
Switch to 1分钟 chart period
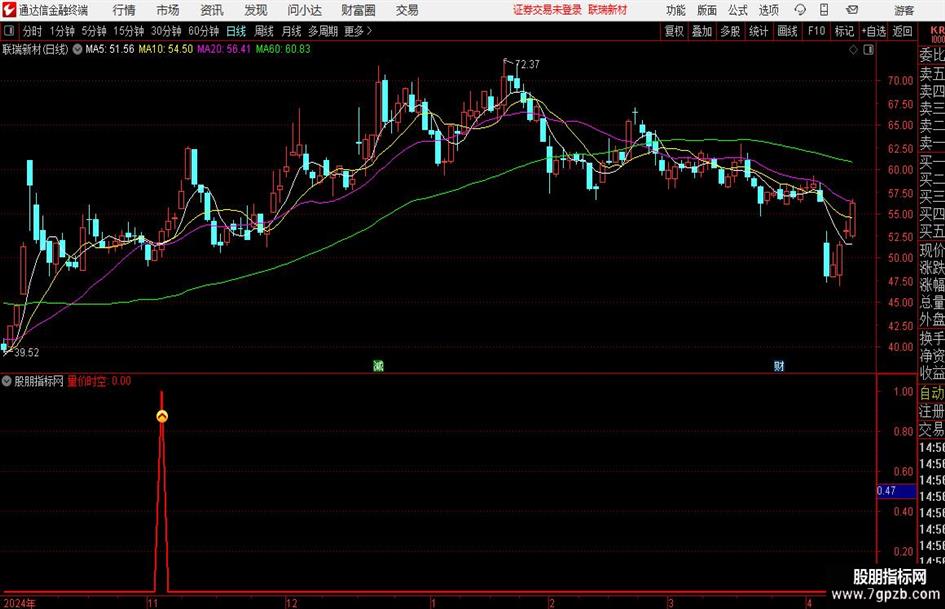coord(62,31)
